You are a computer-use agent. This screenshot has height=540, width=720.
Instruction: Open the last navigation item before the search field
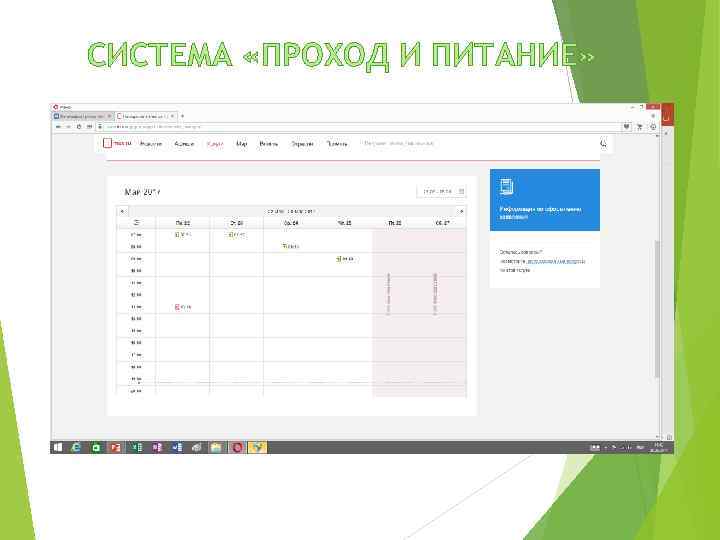(x=337, y=144)
